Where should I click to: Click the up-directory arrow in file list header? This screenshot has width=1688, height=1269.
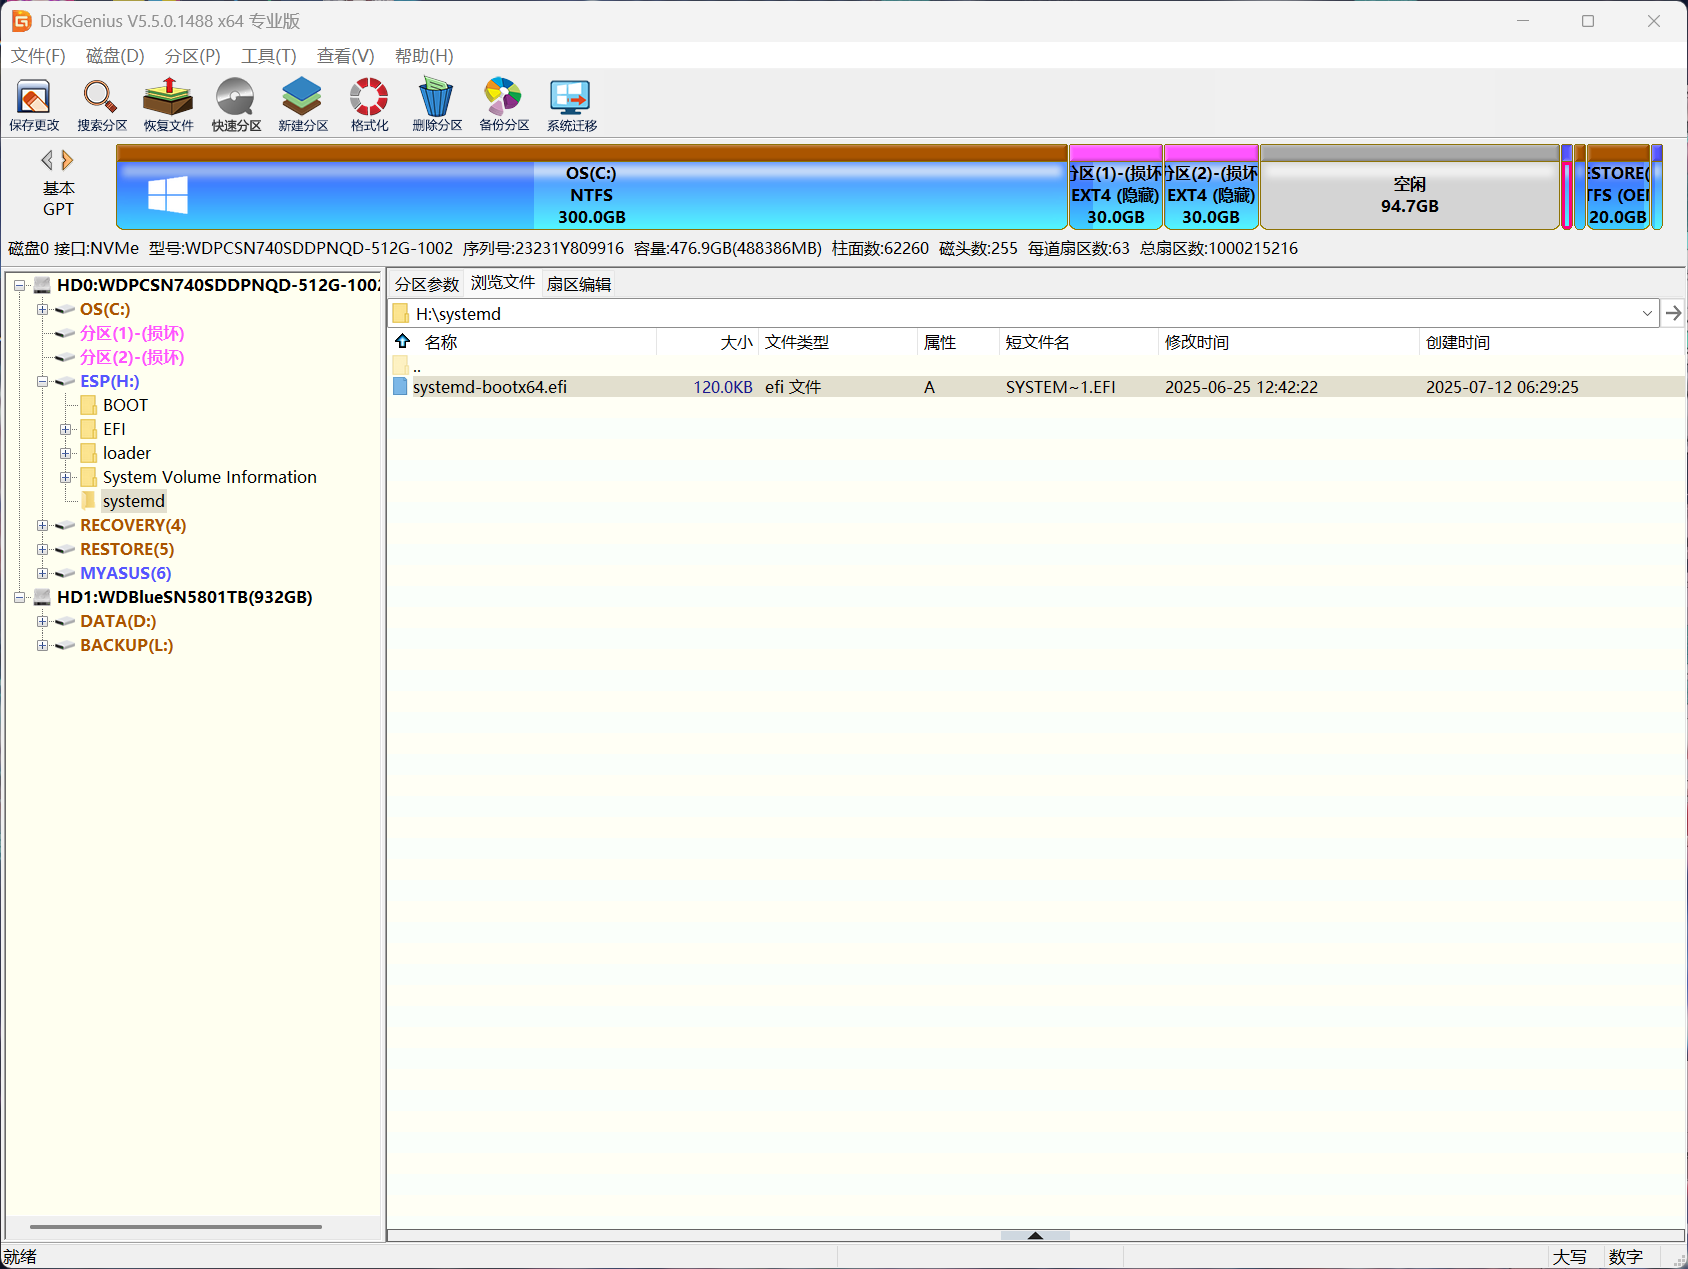pyautogui.click(x=403, y=342)
